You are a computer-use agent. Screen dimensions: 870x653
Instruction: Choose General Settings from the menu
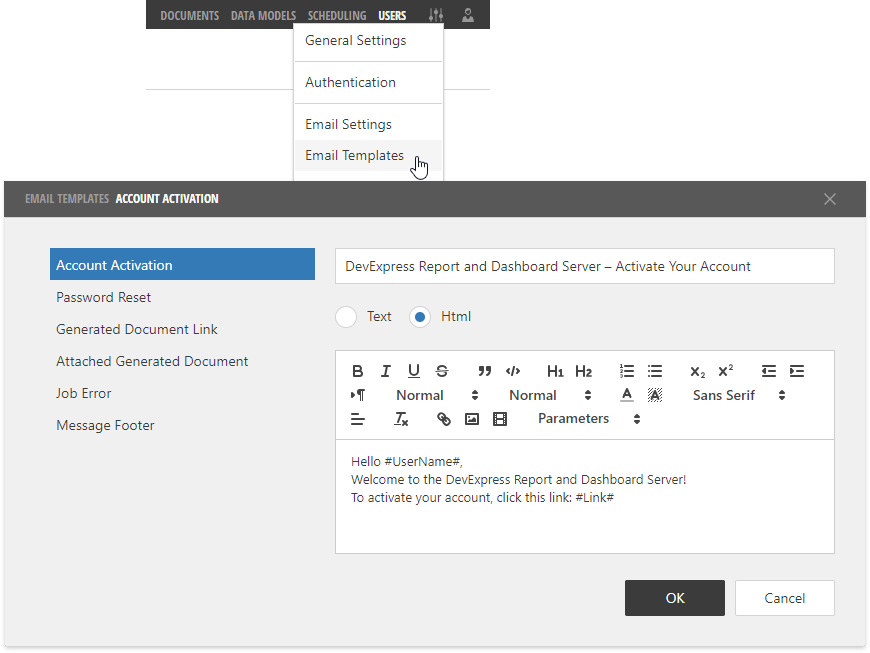(368, 41)
